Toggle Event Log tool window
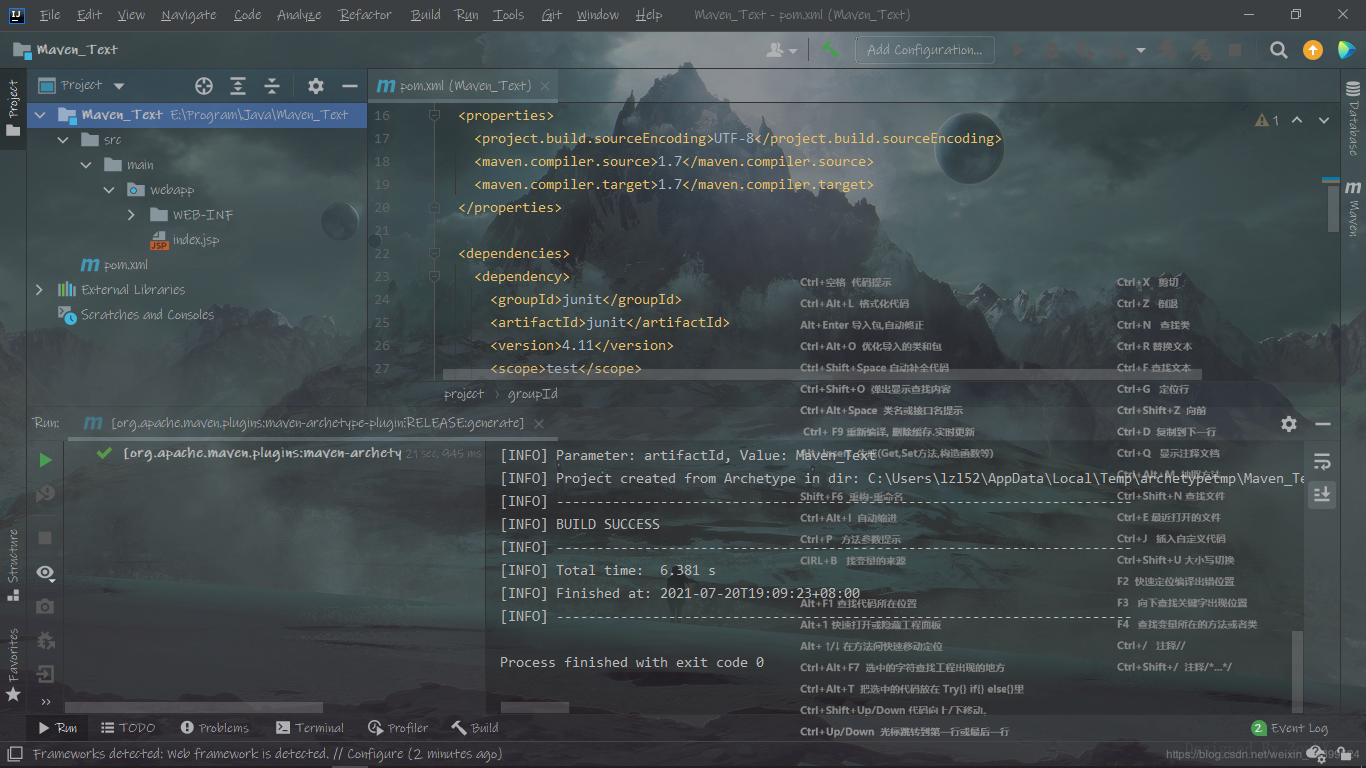The height and width of the screenshot is (768, 1366). click(x=1289, y=728)
